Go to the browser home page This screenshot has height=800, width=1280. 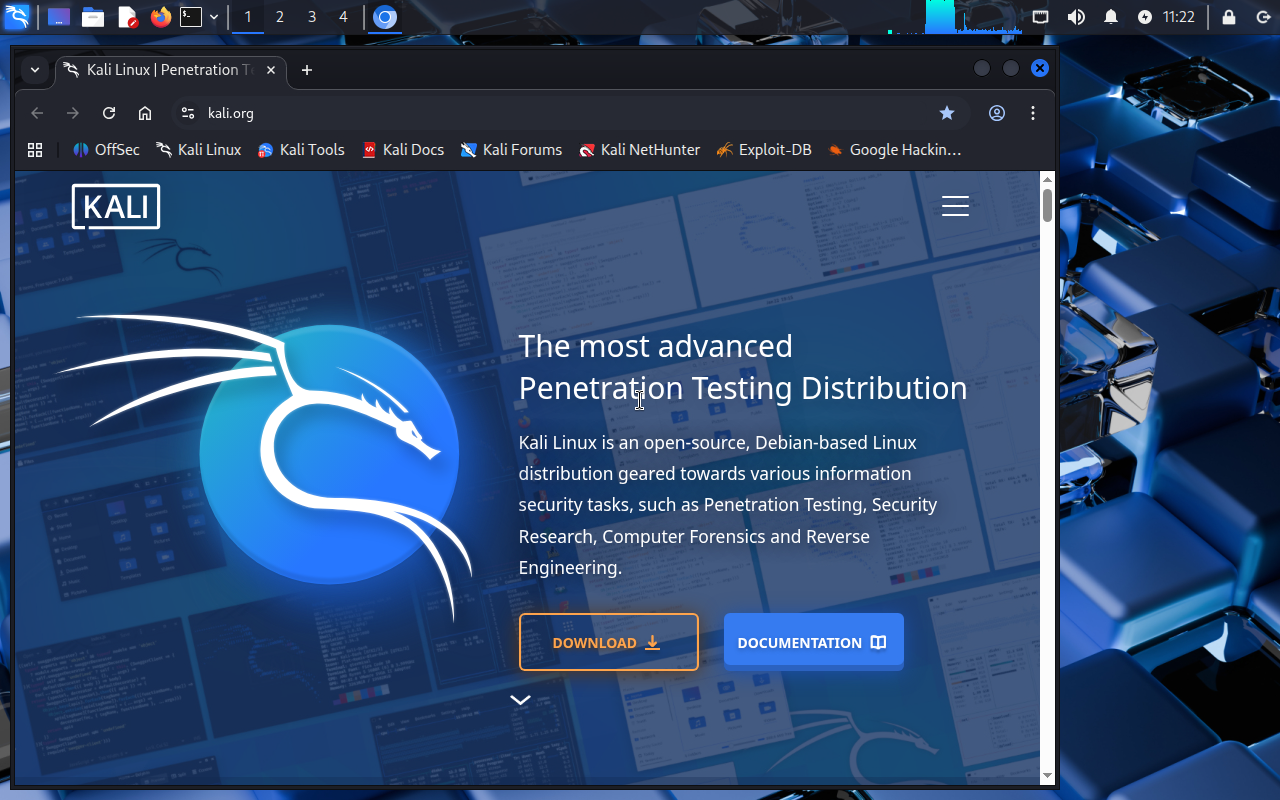[x=145, y=113]
